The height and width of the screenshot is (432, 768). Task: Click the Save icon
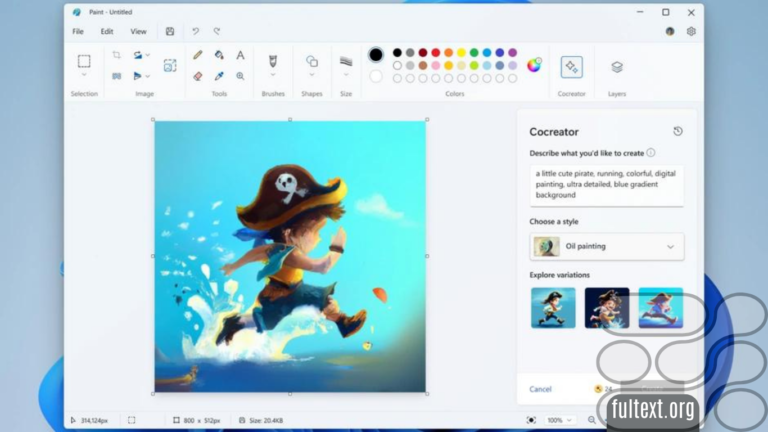pyautogui.click(x=170, y=31)
